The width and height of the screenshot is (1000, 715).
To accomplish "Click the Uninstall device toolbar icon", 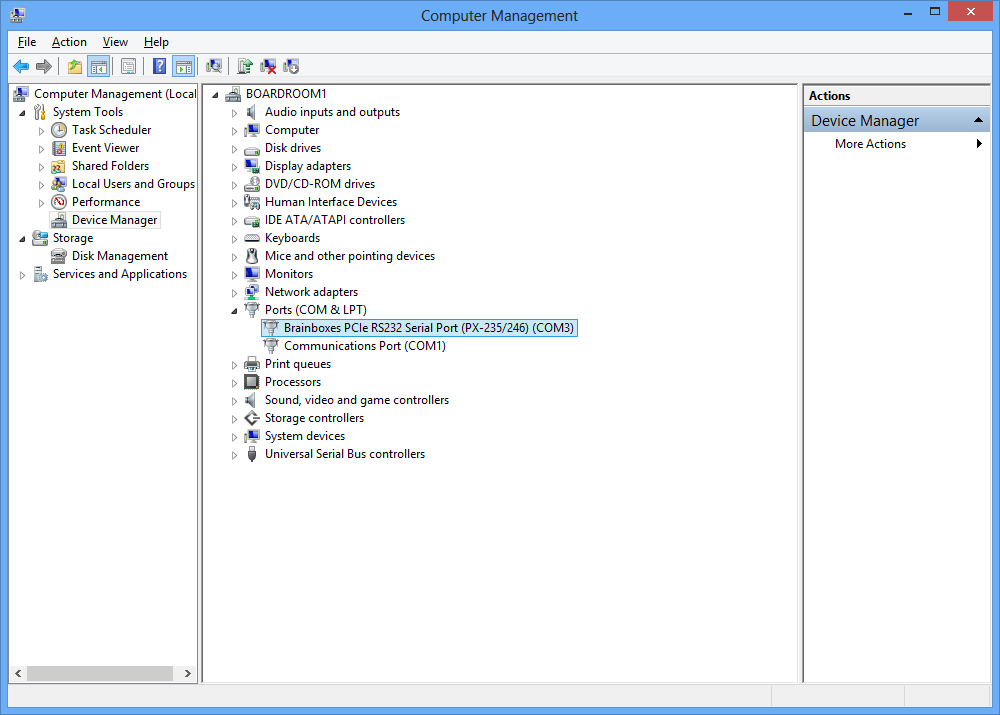I will coord(268,66).
